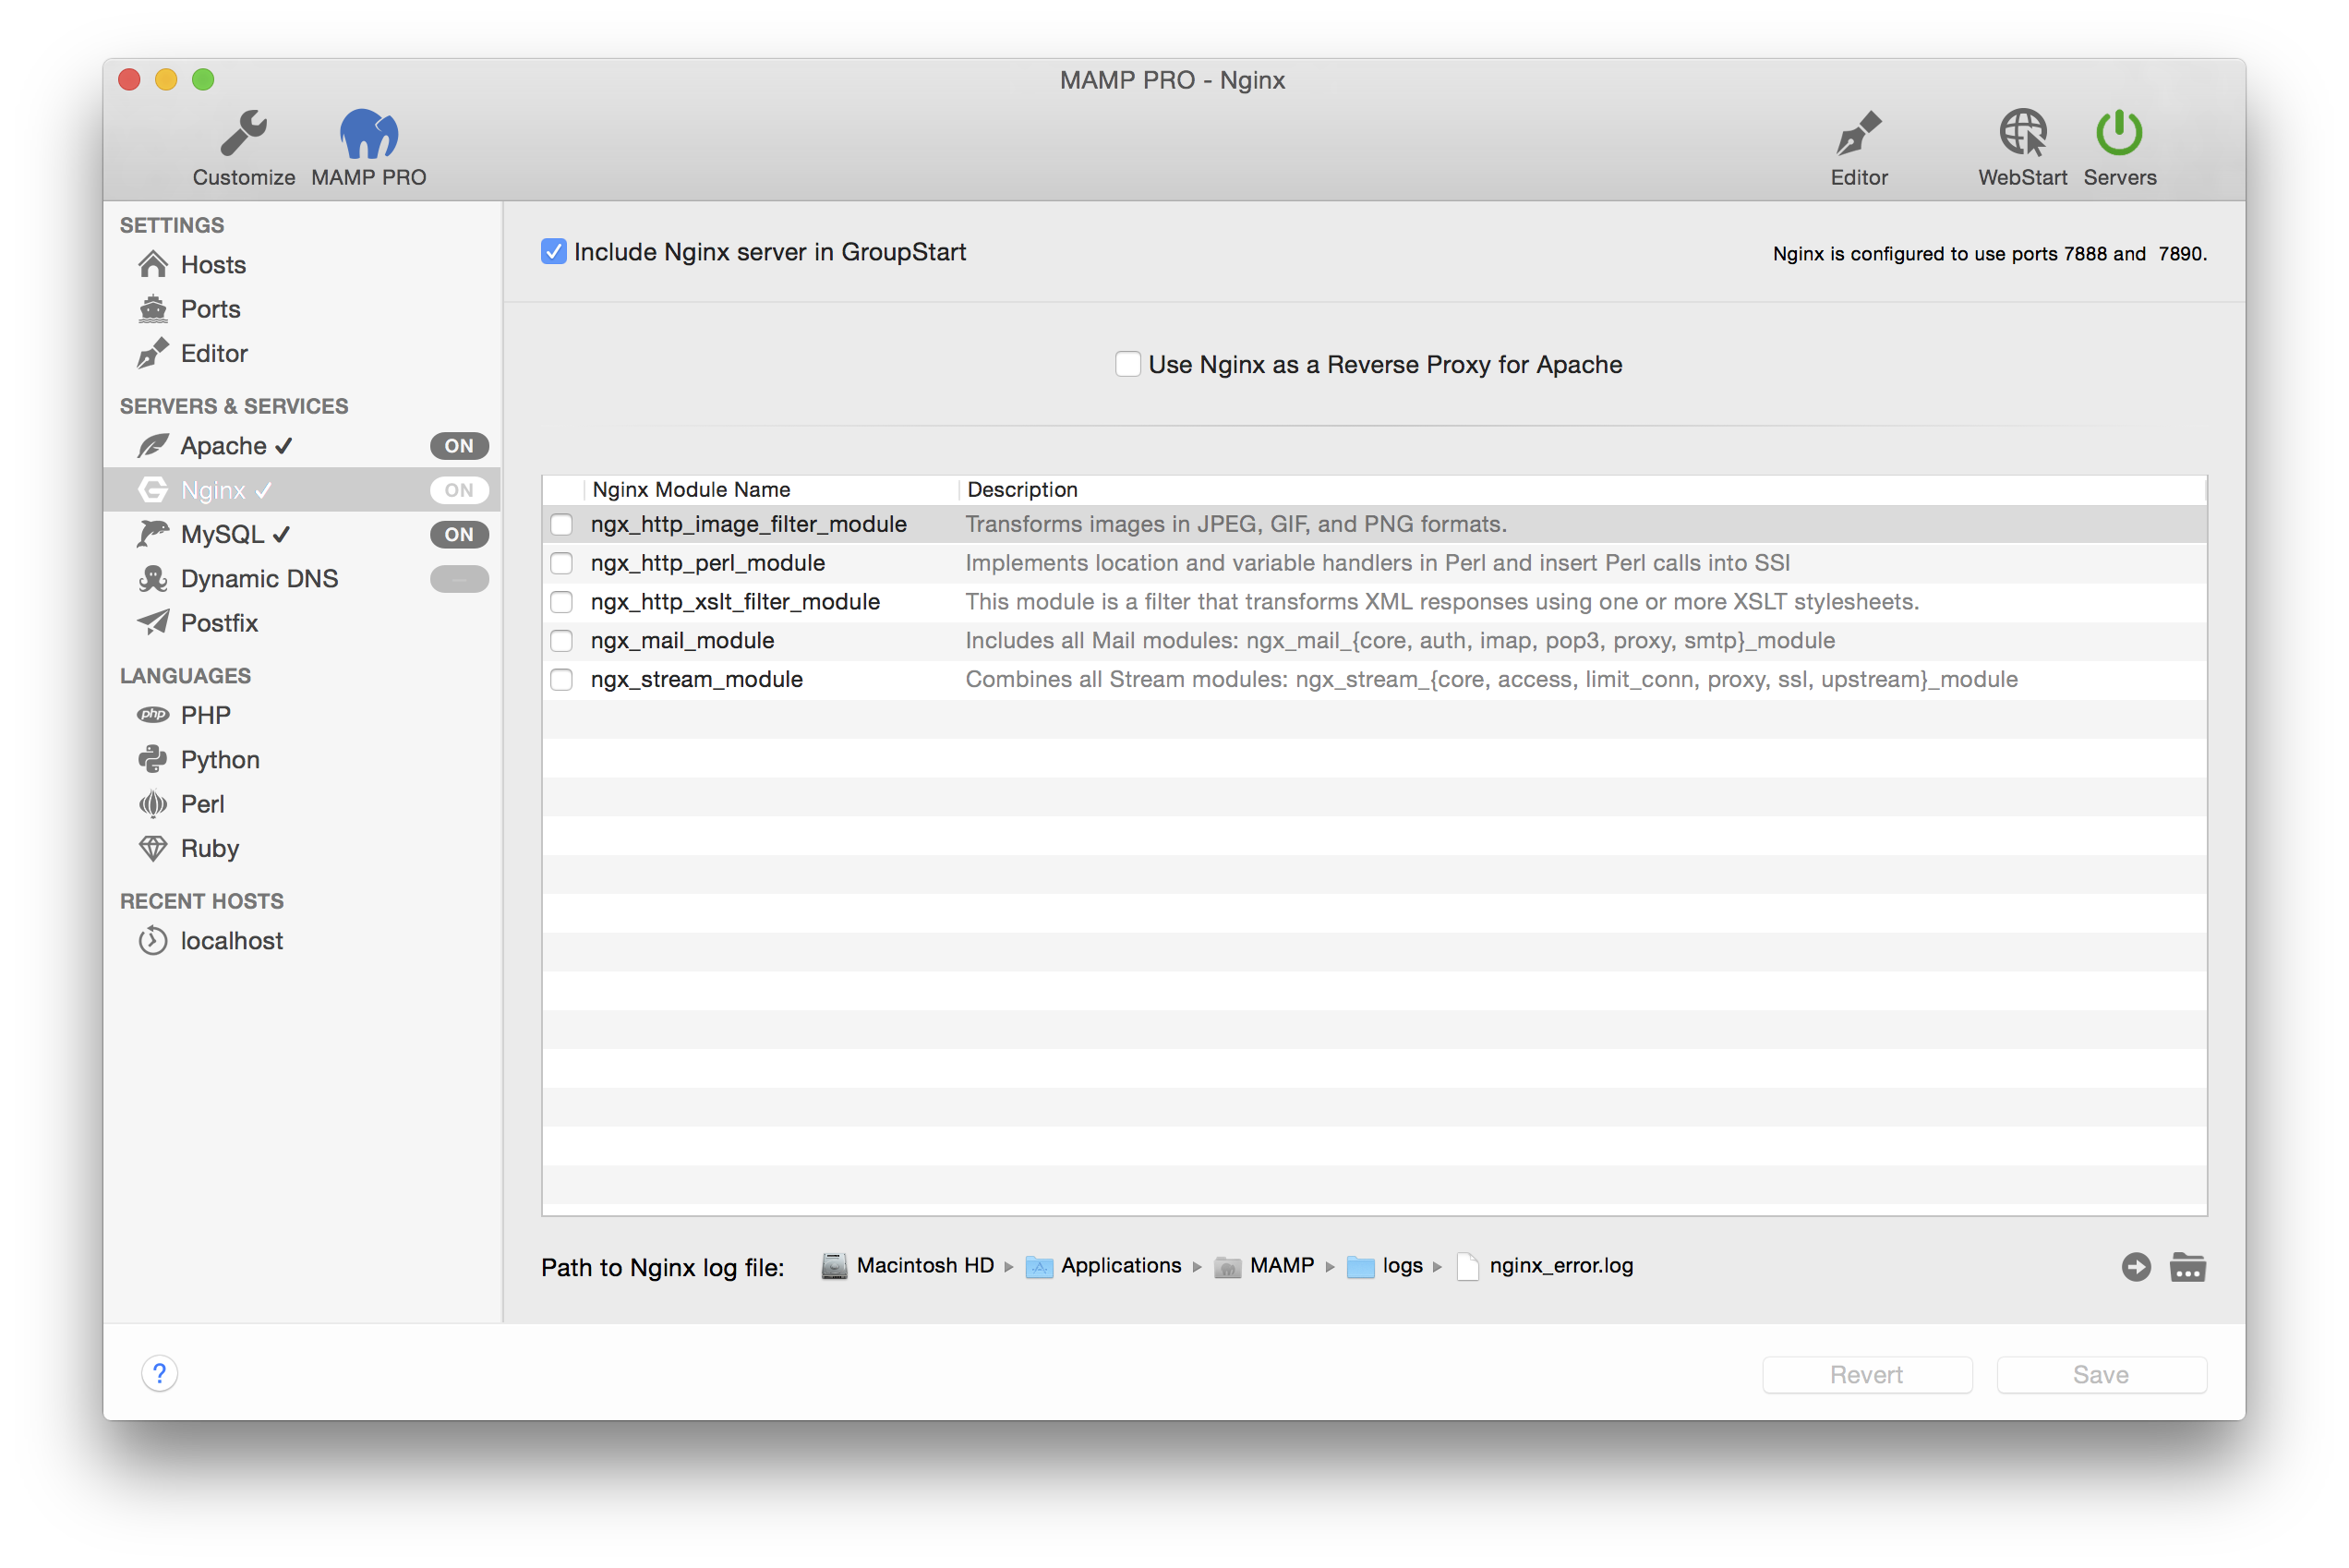Toggle the Dynamic DNS switch
2349x1568 pixels.
459,578
